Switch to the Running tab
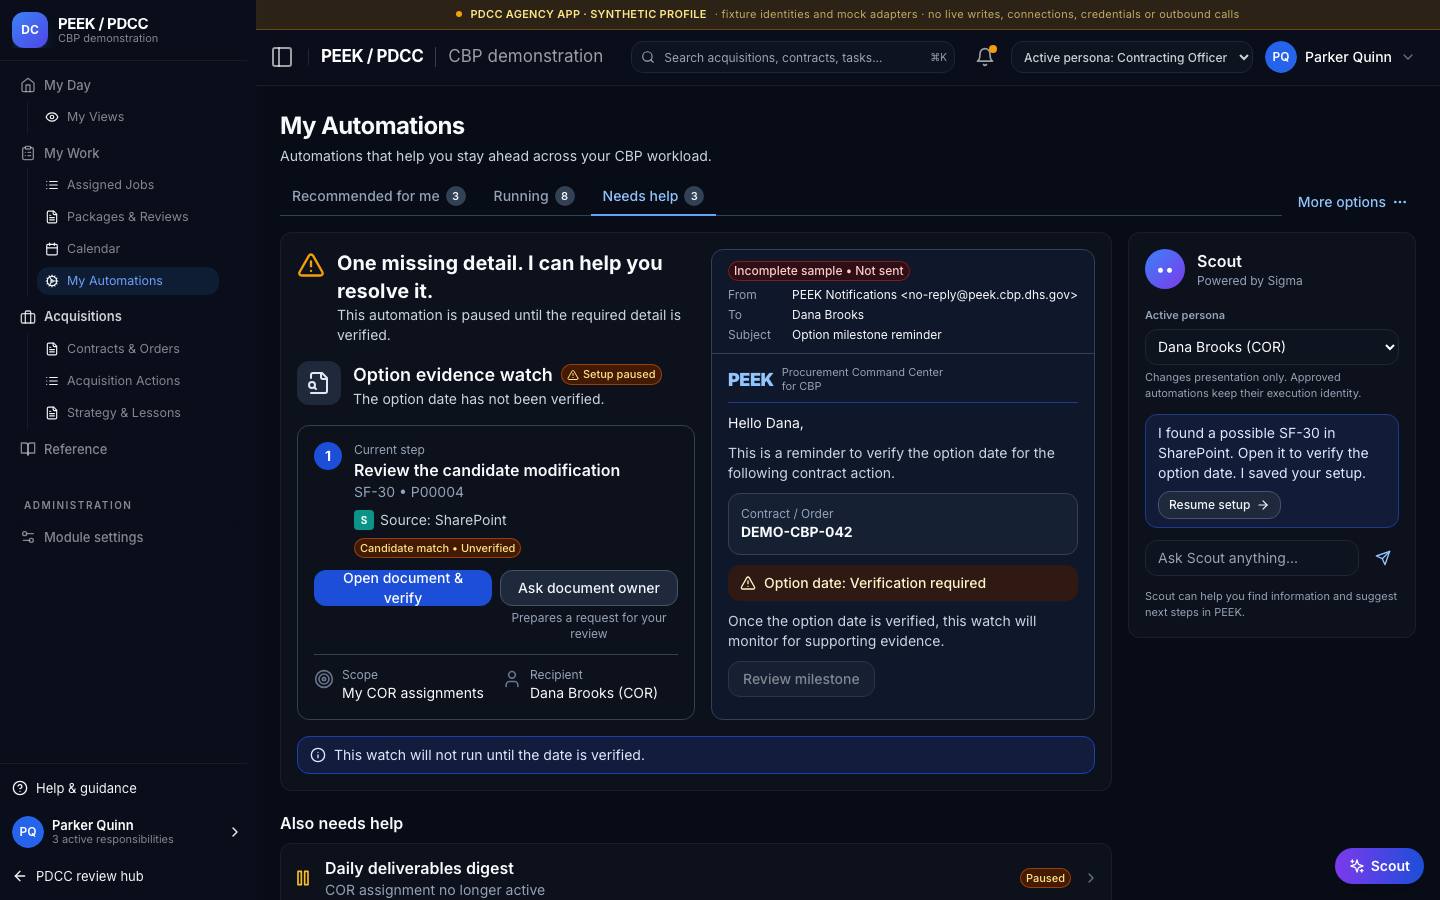Screen dimensions: 1440x900 point(533,196)
